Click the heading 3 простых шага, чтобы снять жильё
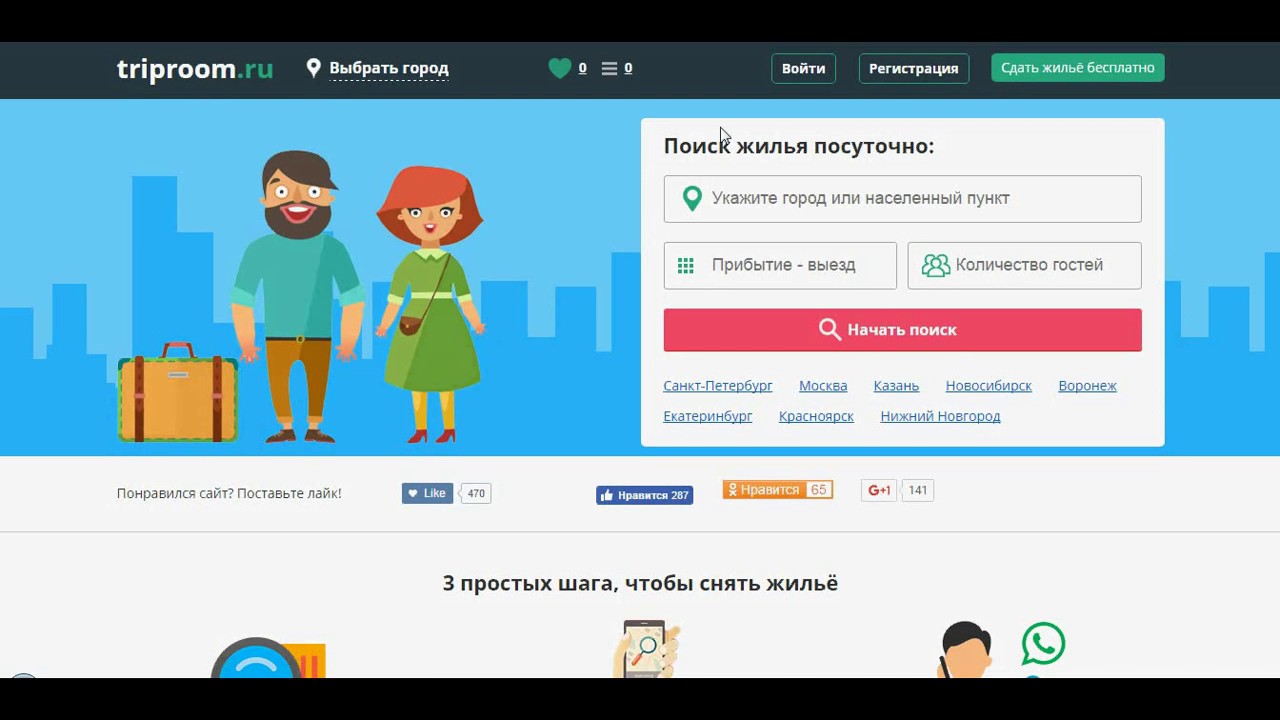The width and height of the screenshot is (1280, 720). tap(640, 583)
